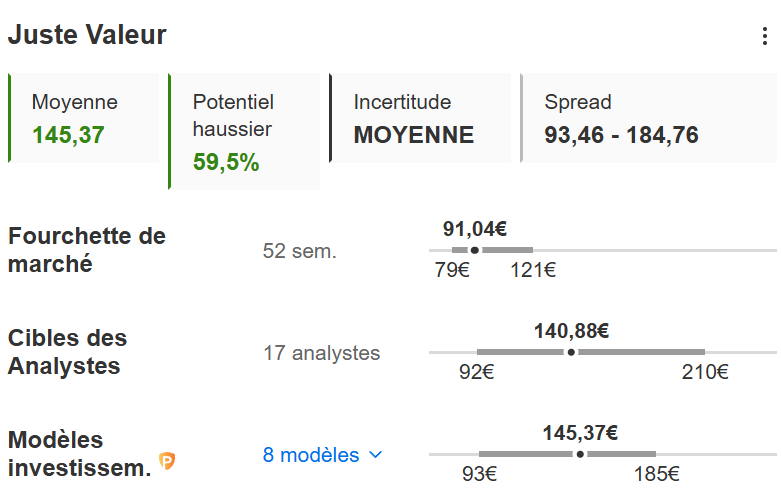Click the InvestingPro badge icon

[x=167, y=461]
